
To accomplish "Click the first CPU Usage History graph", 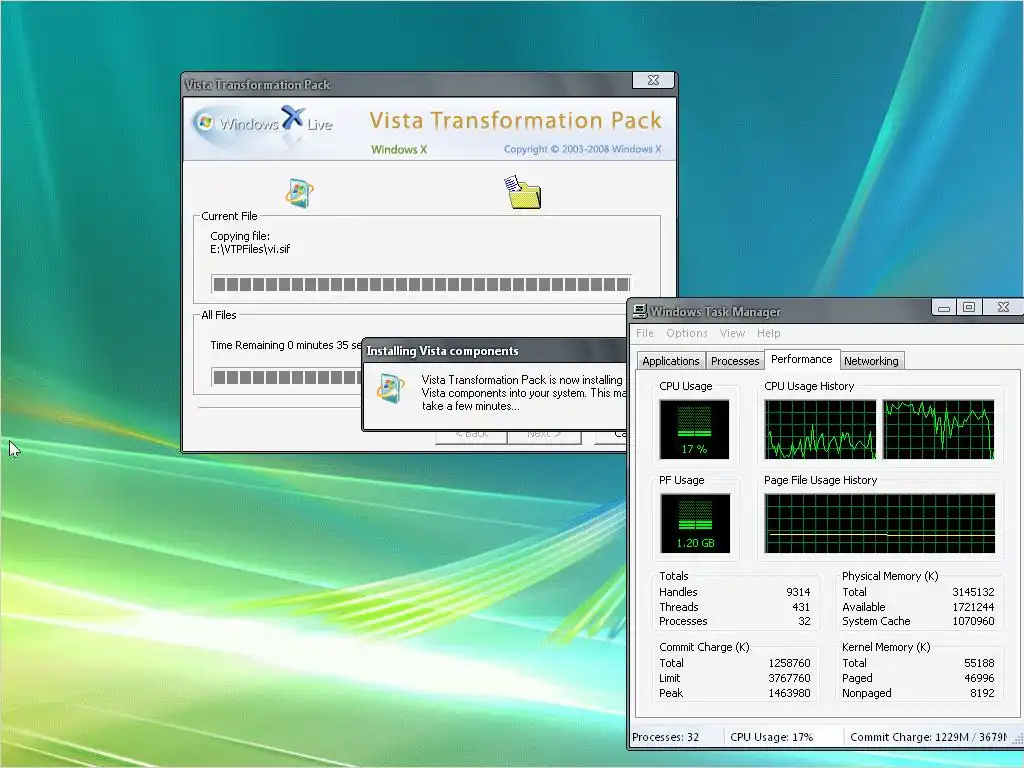I will [820, 430].
